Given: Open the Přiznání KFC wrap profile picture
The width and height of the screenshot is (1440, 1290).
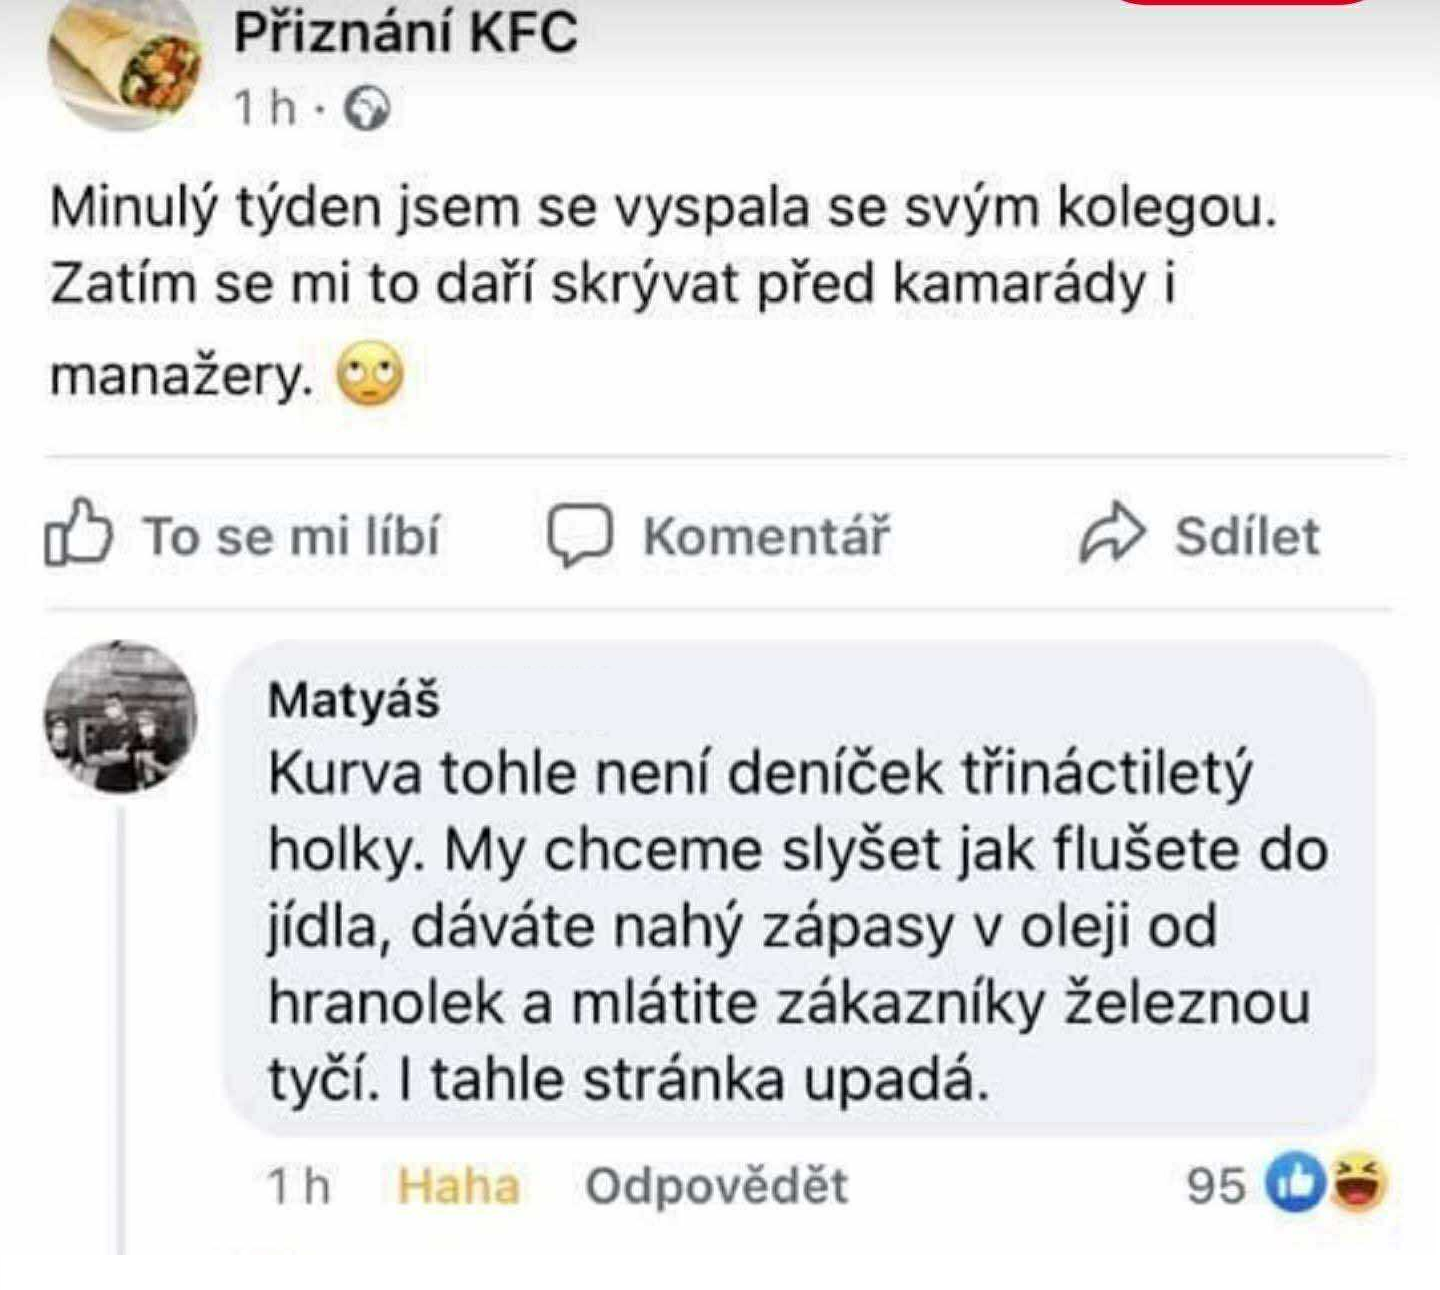Looking at the screenshot, I should coord(125,62).
